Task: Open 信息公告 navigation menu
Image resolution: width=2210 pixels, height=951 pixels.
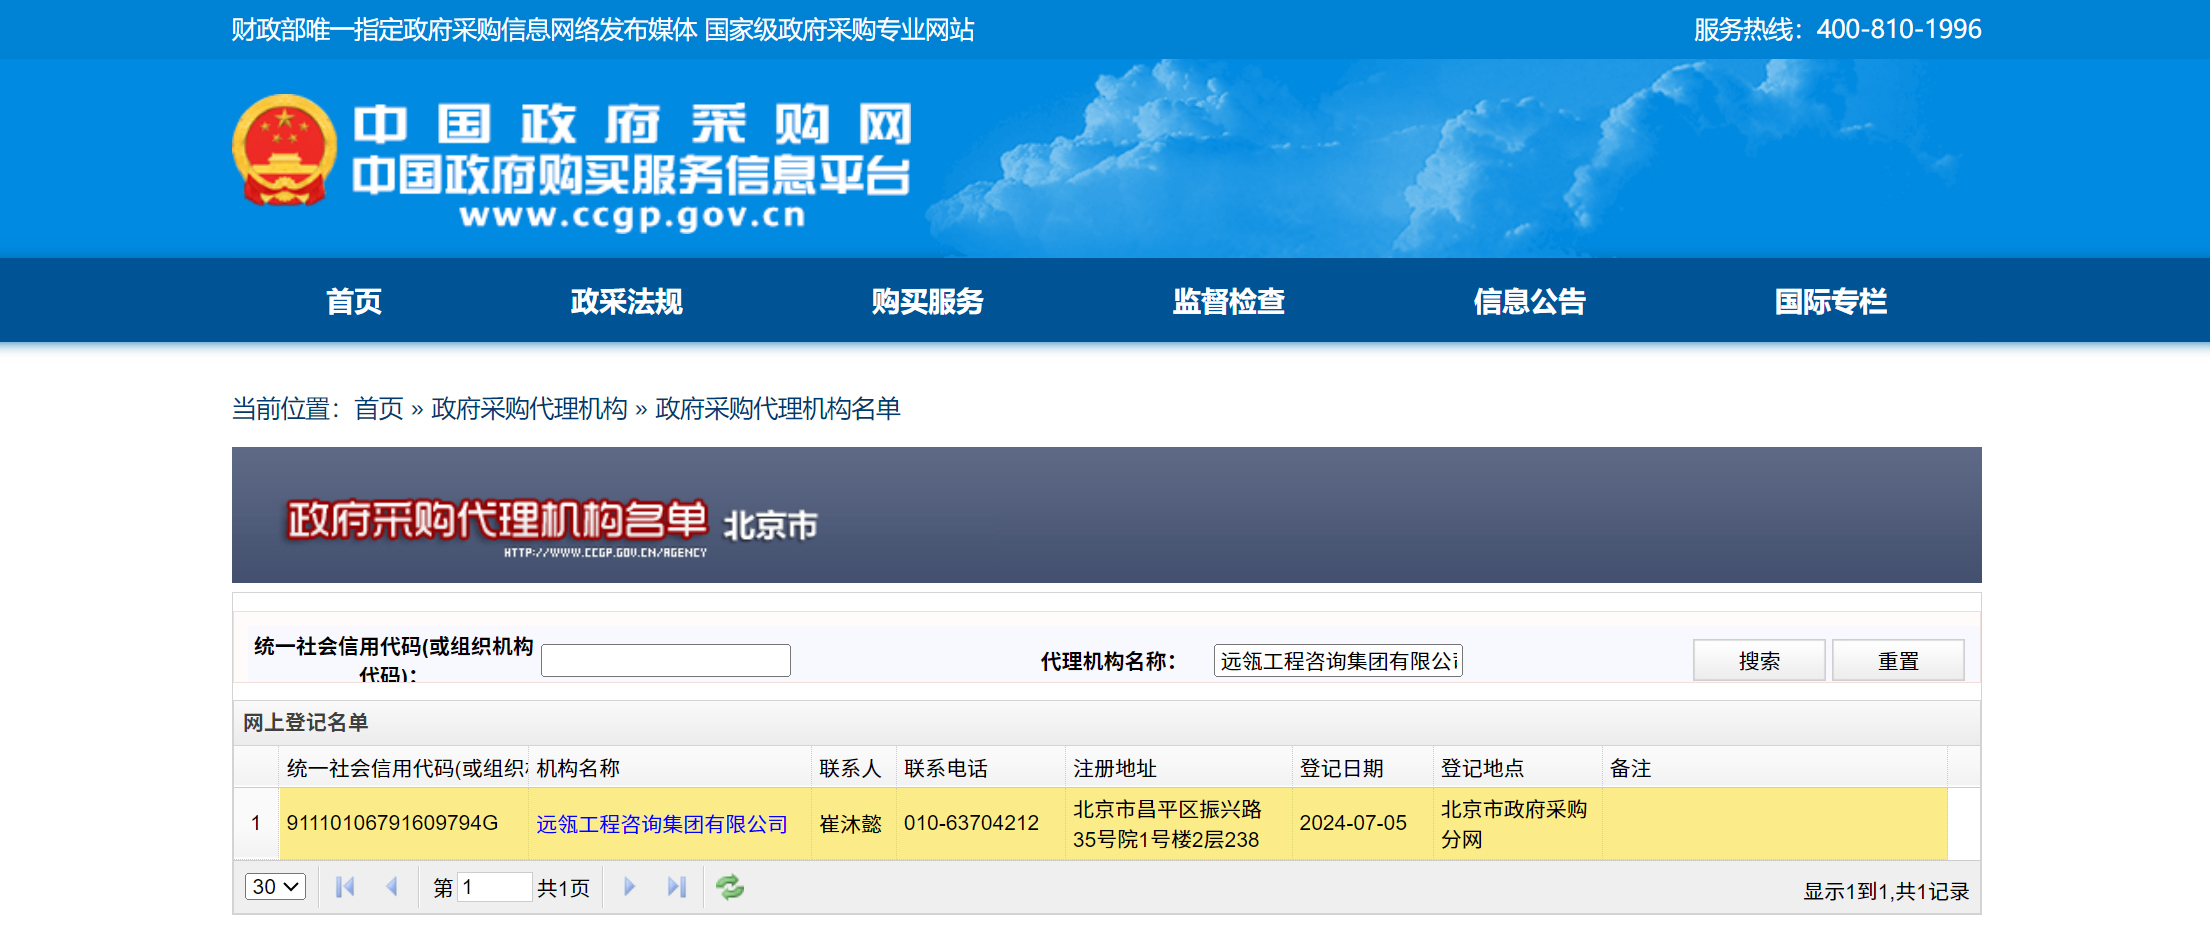Action: point(1529,301)
